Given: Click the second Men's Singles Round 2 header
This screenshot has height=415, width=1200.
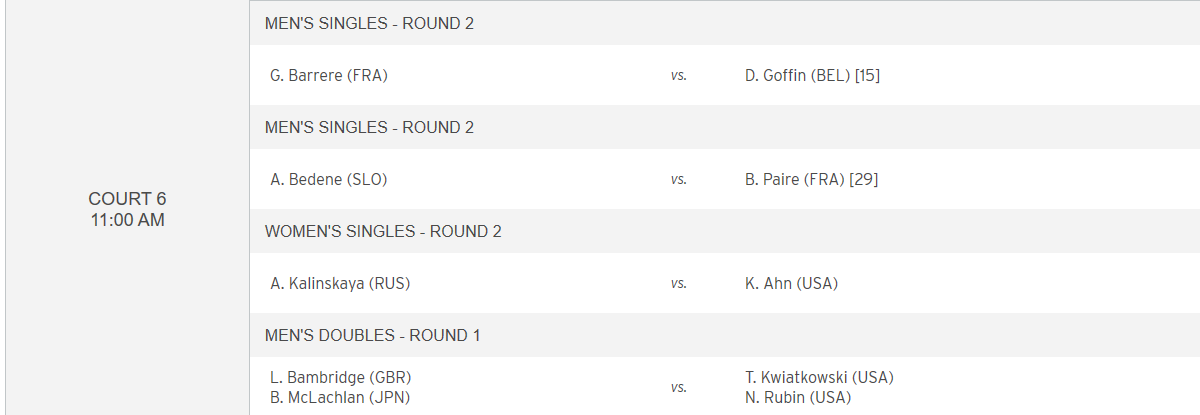Looking at the screenshot, I should pyautogui.click(x=724, y=127).
